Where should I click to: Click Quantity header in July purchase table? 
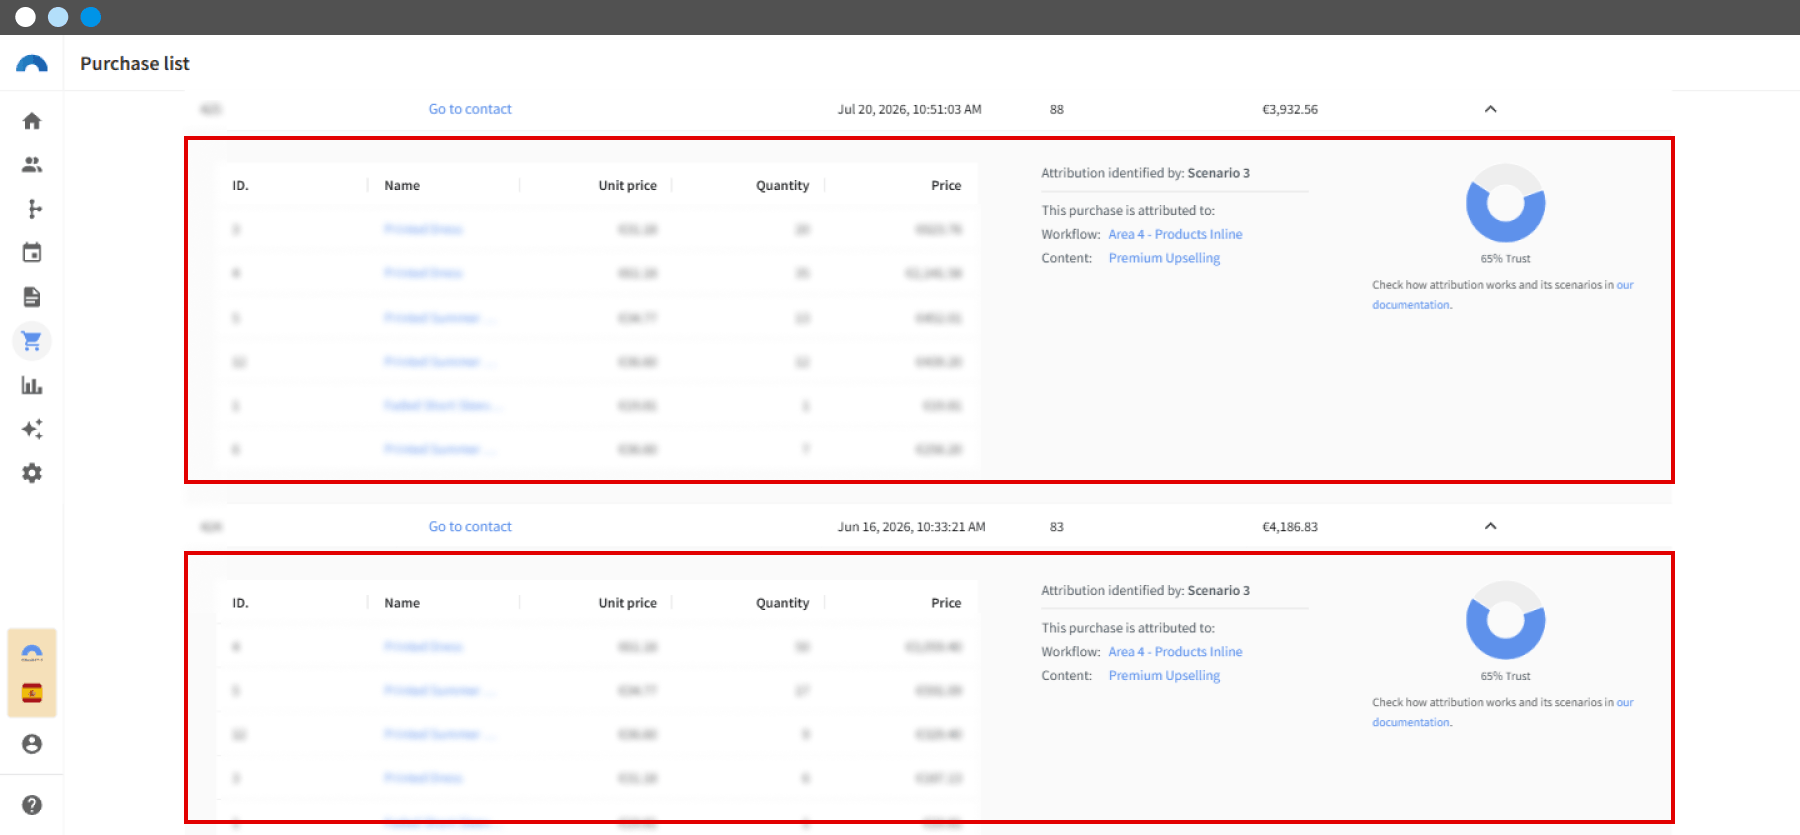783,185
